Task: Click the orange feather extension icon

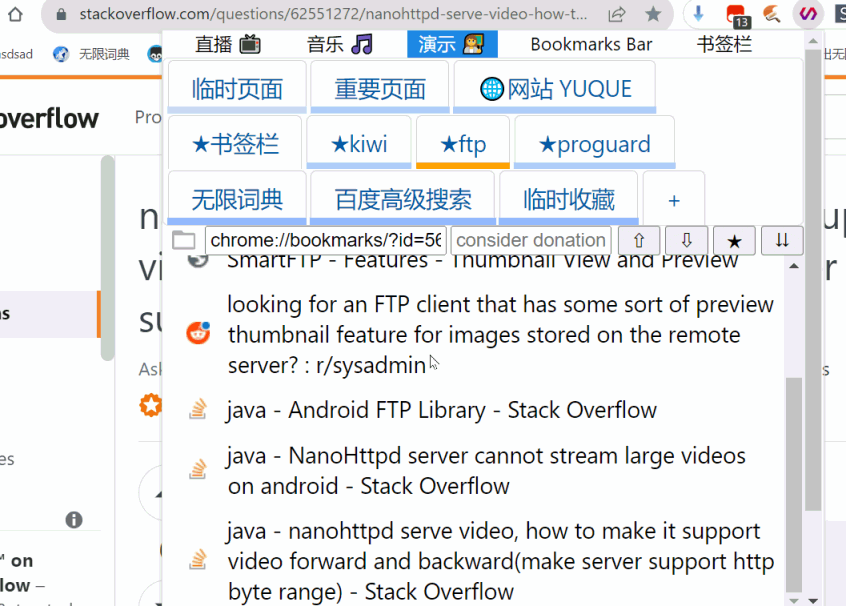Action: (x=772, y=13)
